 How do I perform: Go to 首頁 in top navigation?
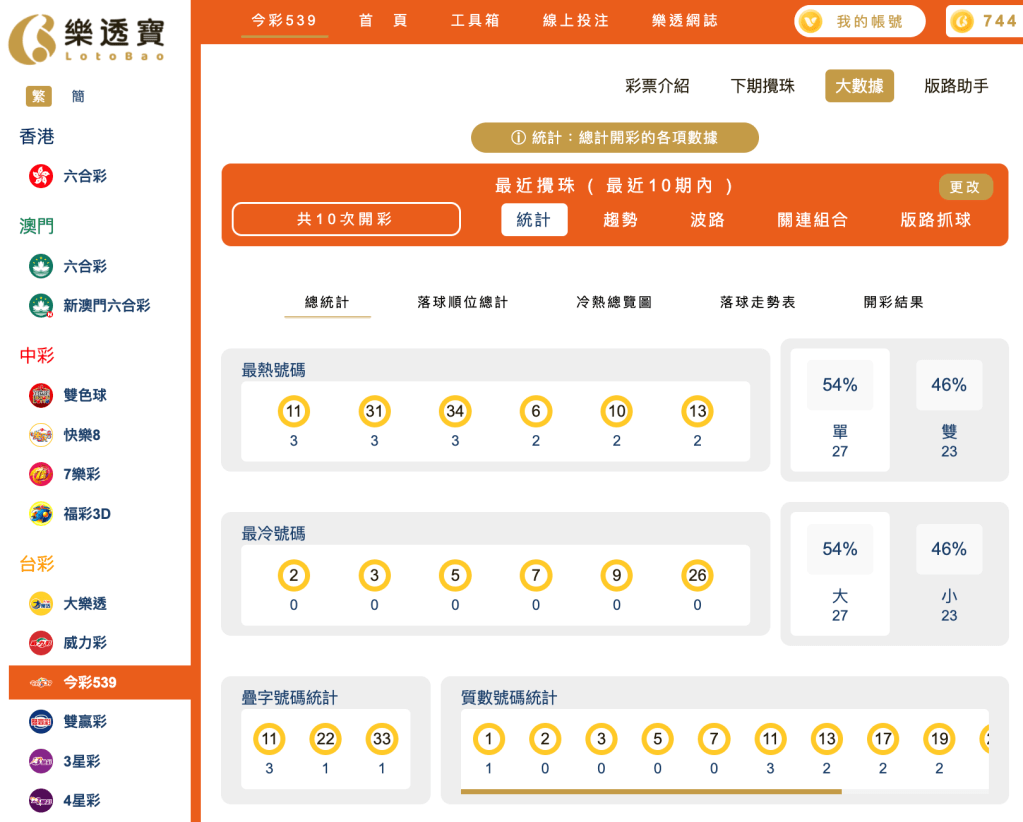pos(384,21)
